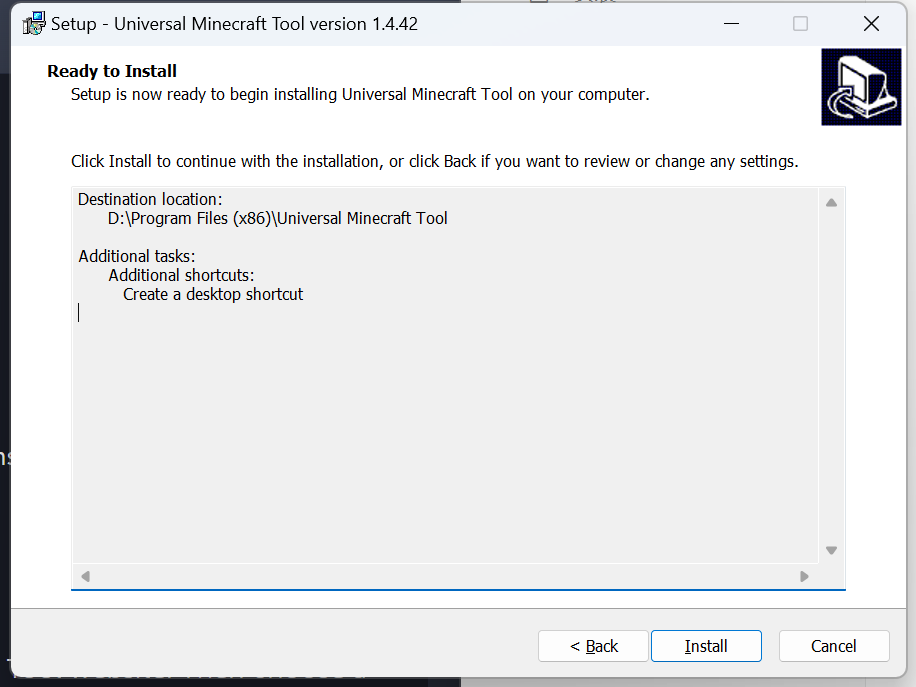Screen dimensions: 916x687
Task: Click the Install button
Action: click(x=706, y=646)
